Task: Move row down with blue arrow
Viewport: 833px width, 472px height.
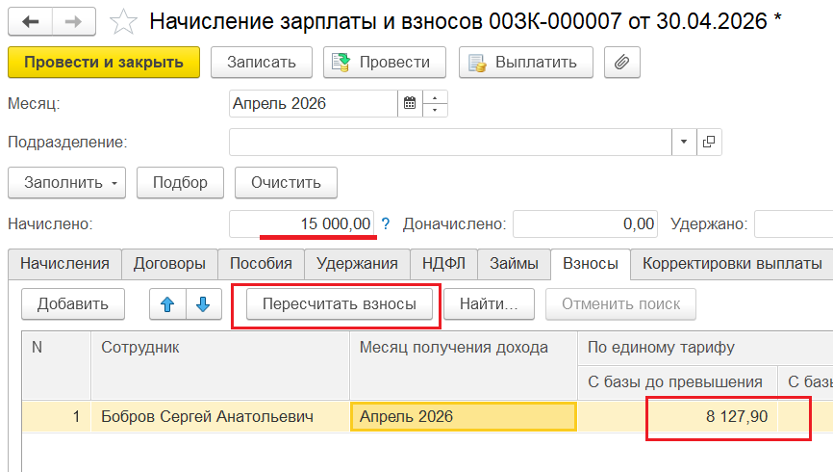Action: 203,304
